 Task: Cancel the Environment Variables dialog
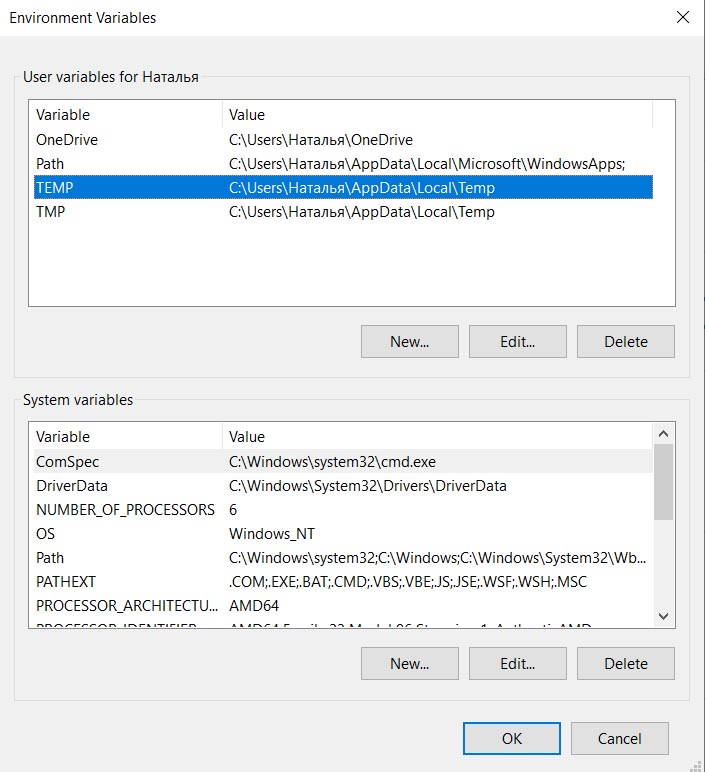(619, 739)
